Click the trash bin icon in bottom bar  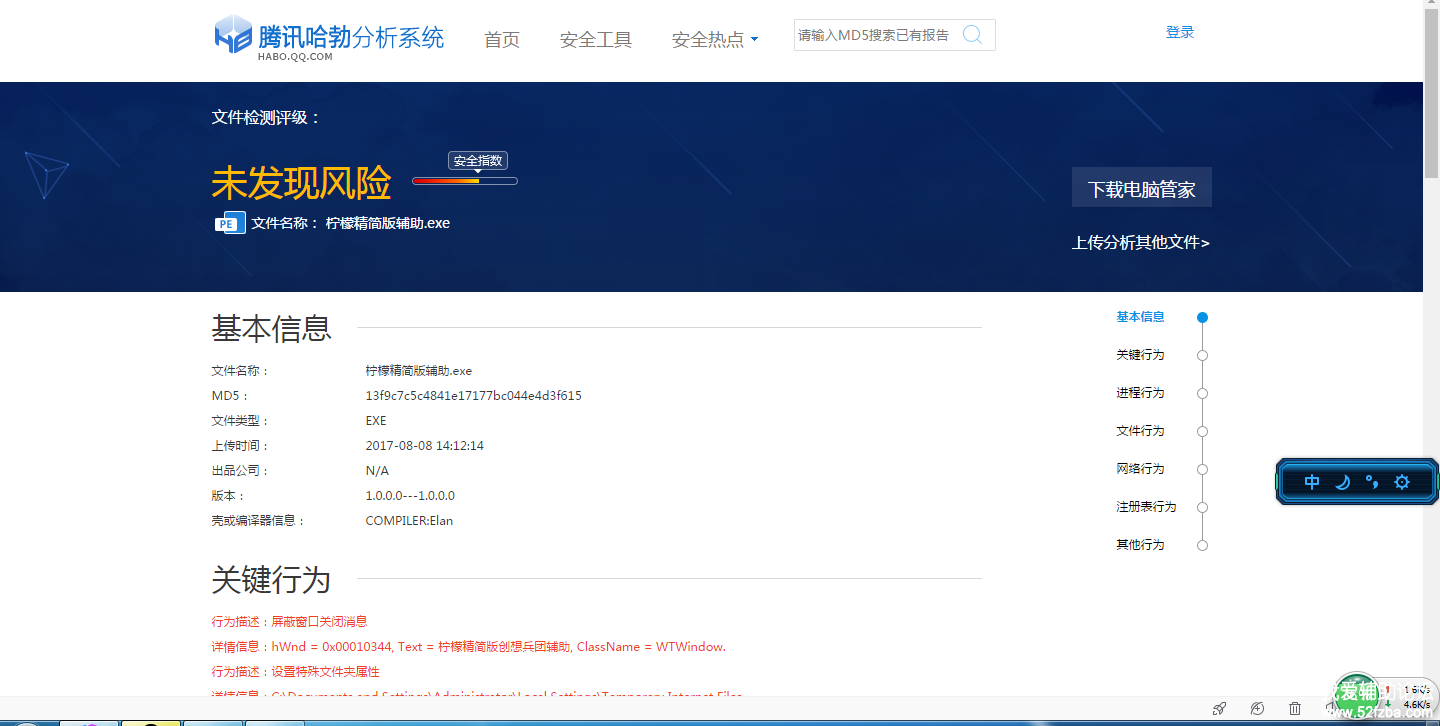tap(1295, 708)
